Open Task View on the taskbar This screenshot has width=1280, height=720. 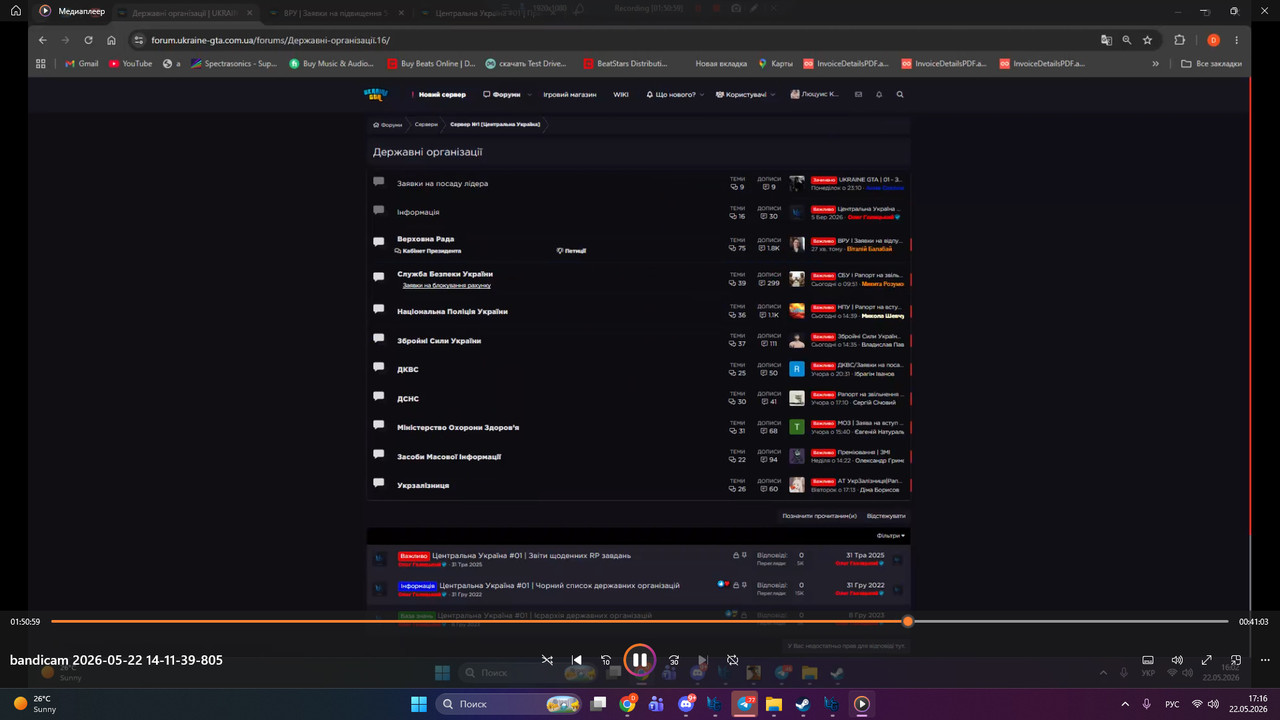pyautogui.click(x=598, y=703)
